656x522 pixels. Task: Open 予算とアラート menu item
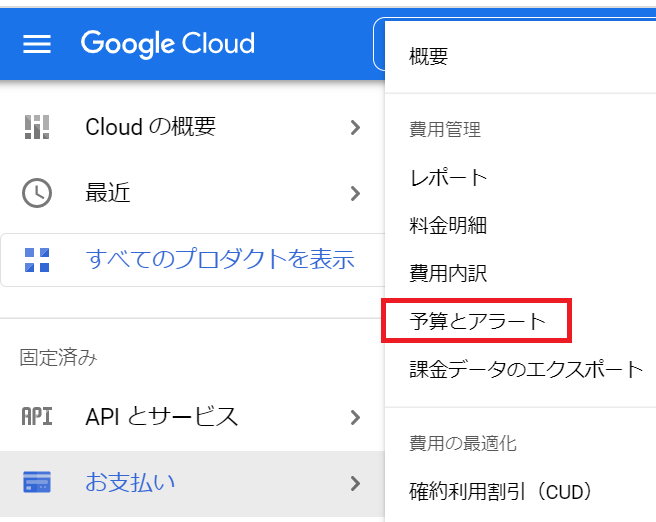click(x=478, y=321)
